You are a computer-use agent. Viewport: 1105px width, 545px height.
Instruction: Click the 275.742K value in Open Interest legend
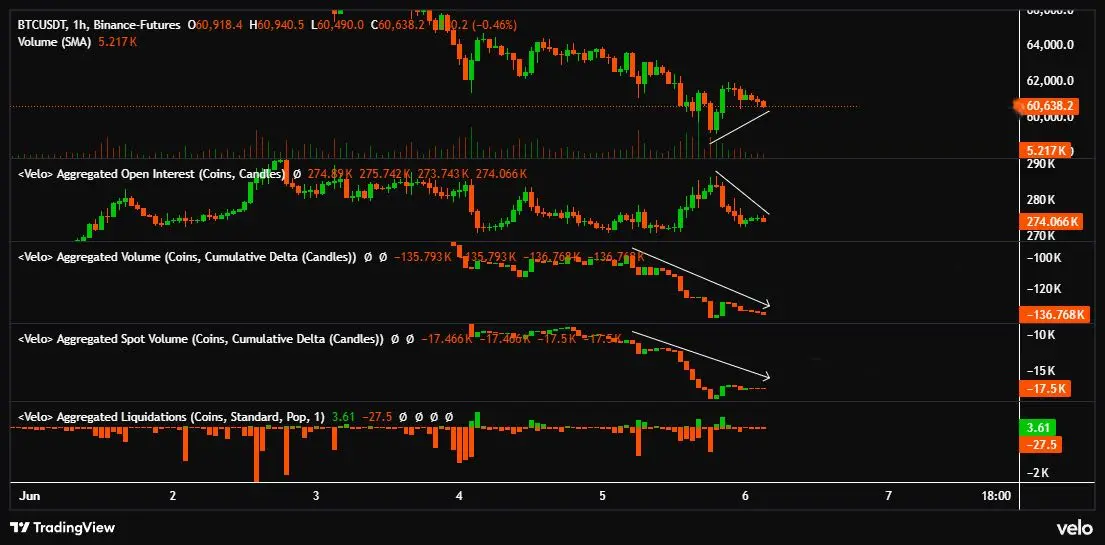385,173
